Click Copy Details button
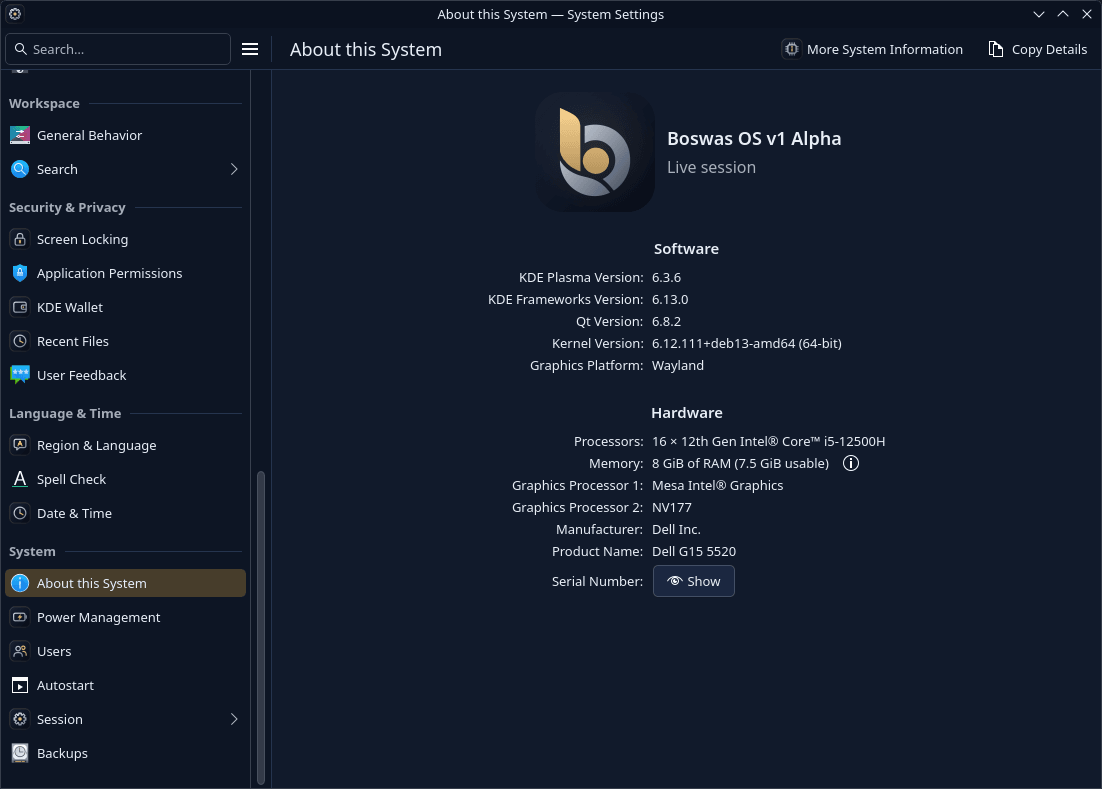Image resolution: width=1102 pixels, height=789 pixels. pyautogui.click(x=1037, y=49)
